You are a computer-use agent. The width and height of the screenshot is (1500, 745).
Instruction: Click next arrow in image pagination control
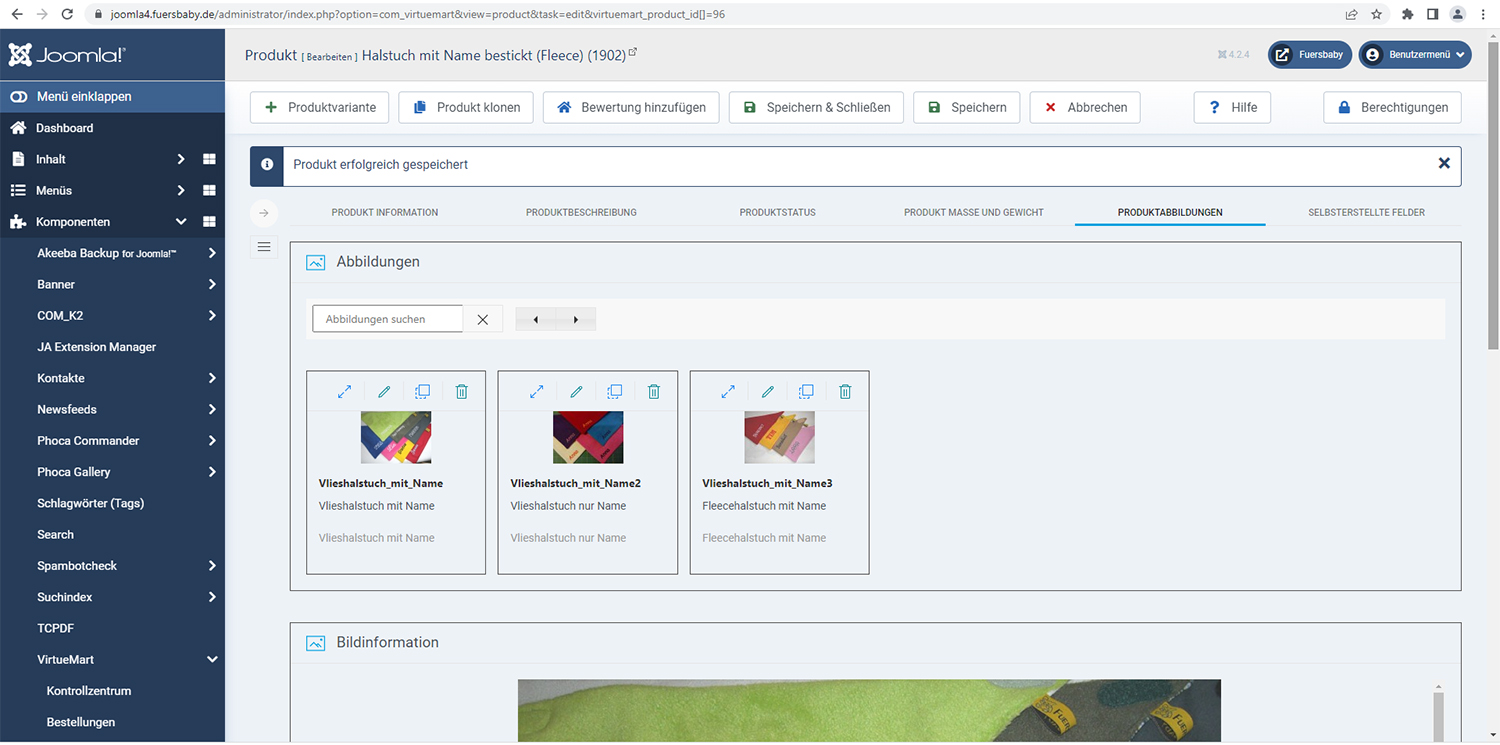pyautogui.click(x=576, y=320)
